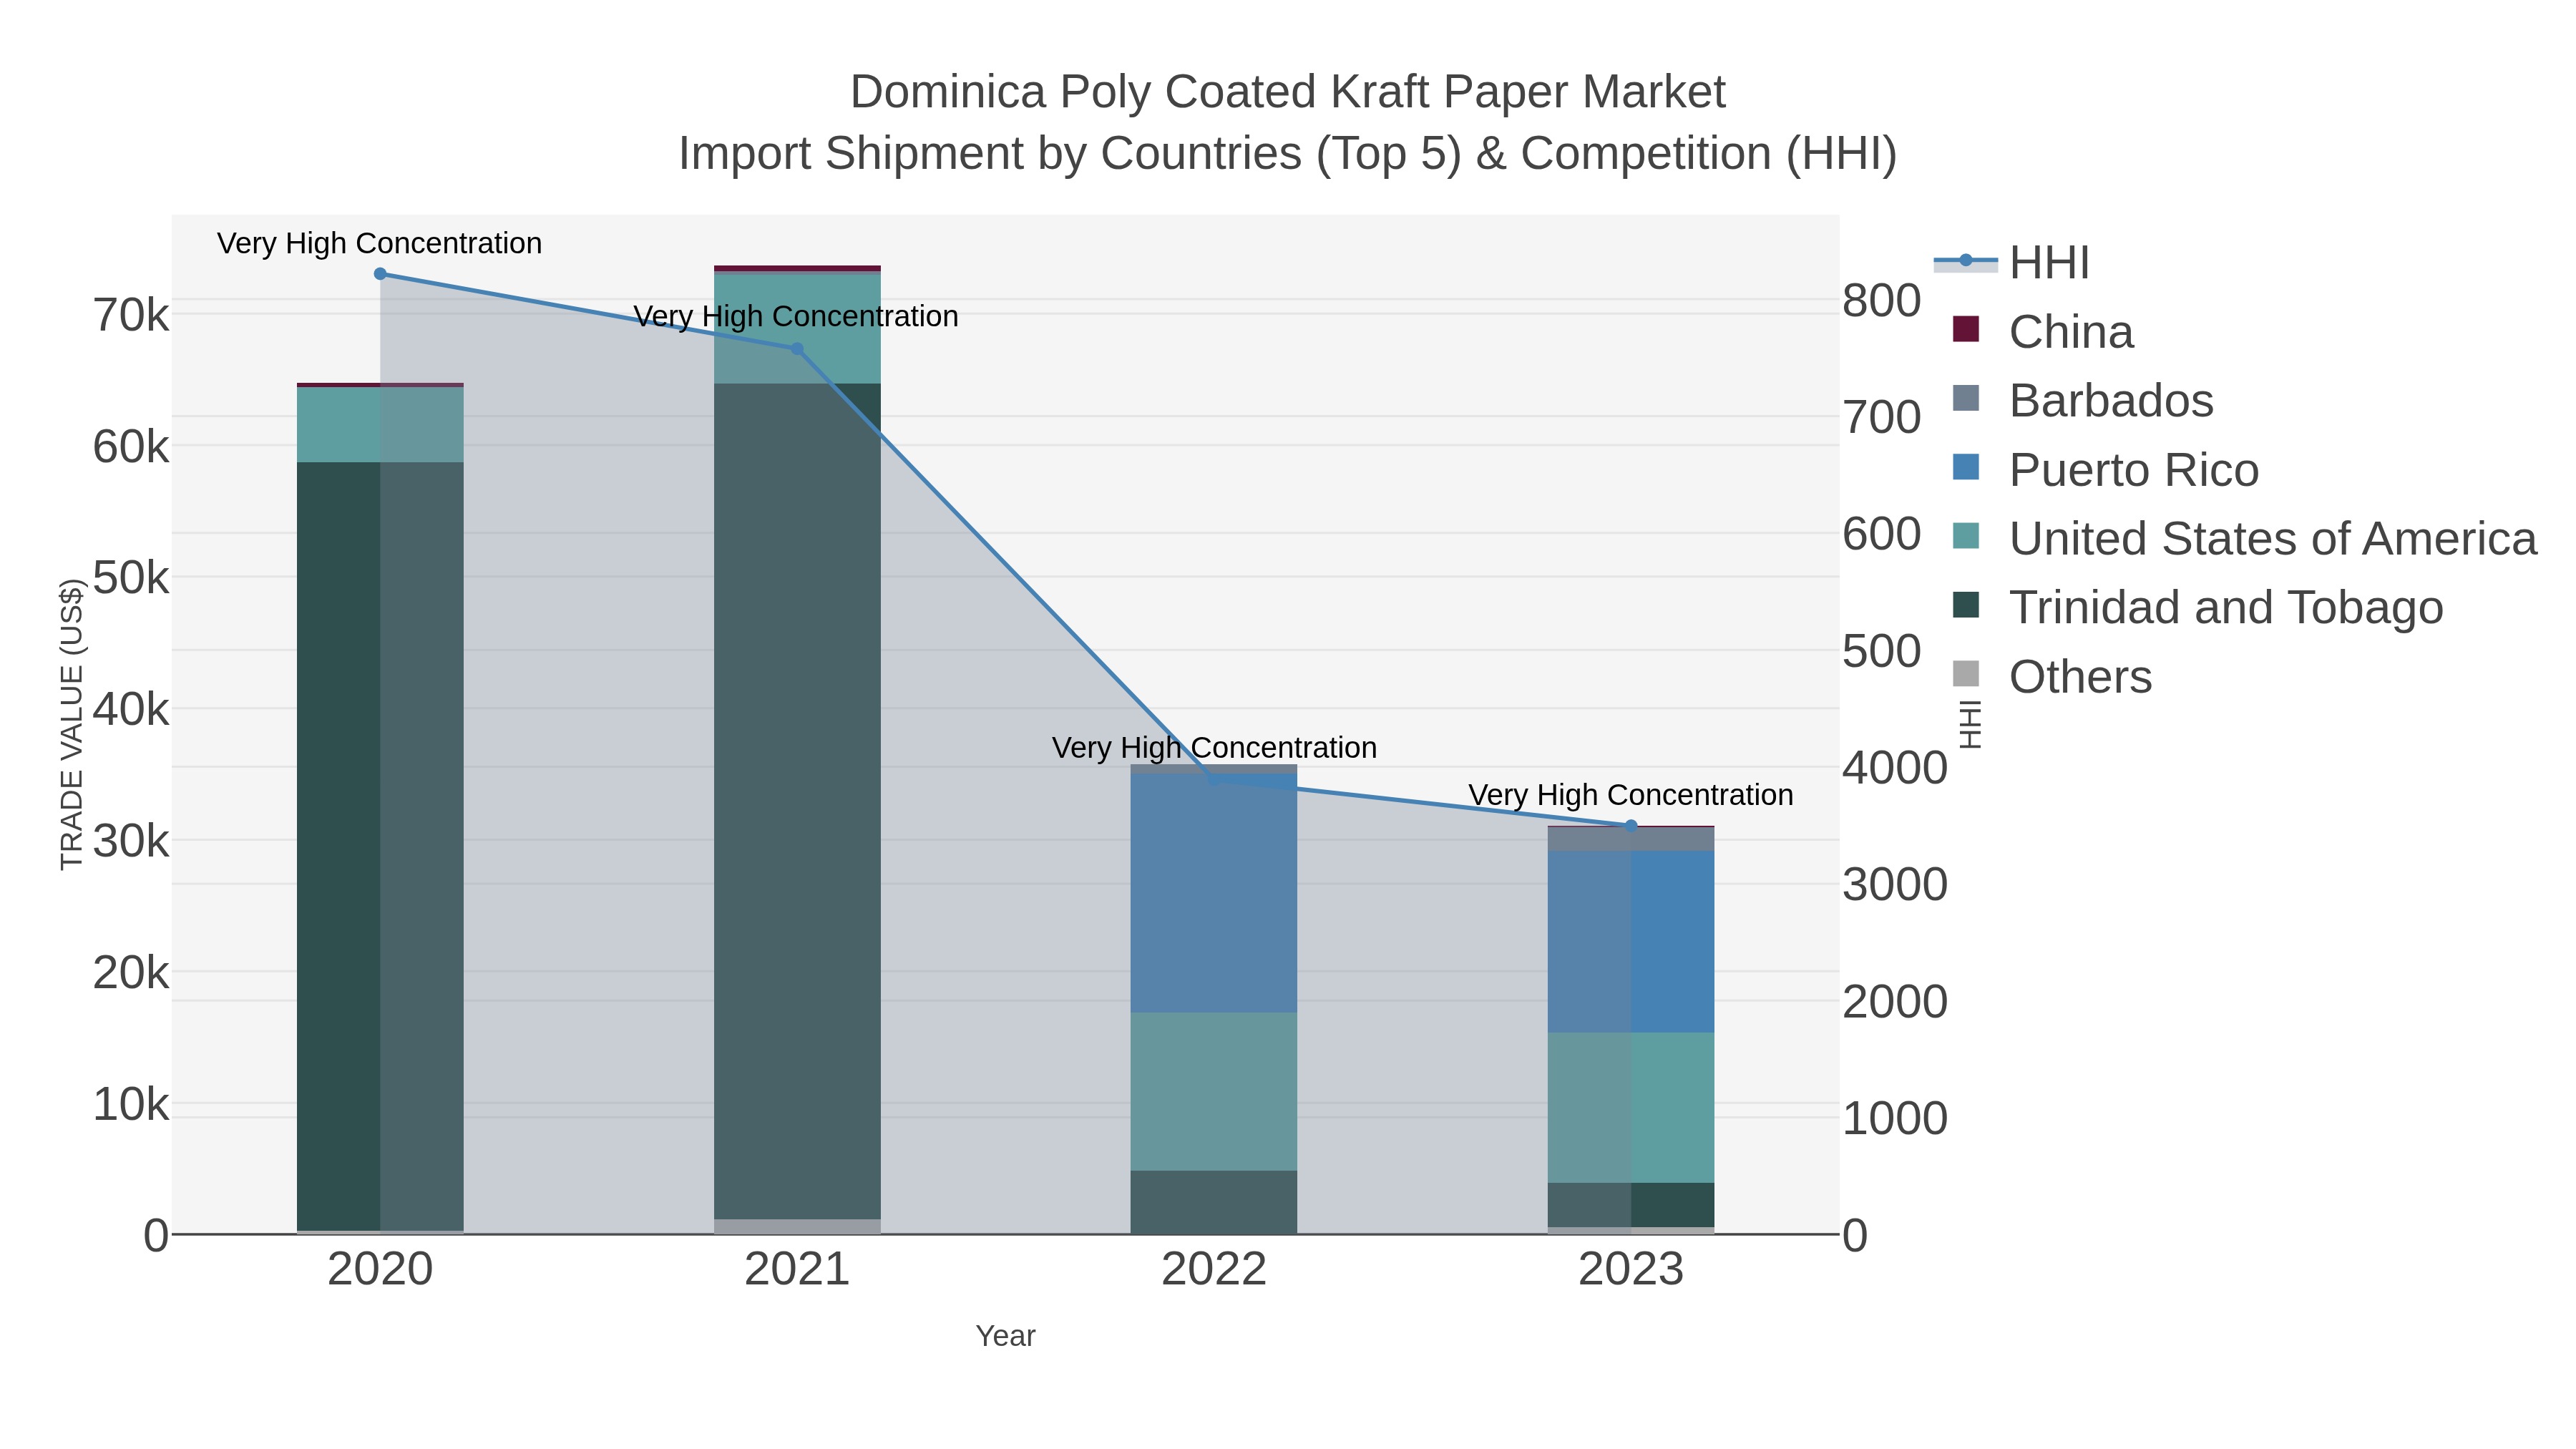2576x1449 pixels.
Task: Click the 2022 x-axis label
Action: [1214, 1270]
